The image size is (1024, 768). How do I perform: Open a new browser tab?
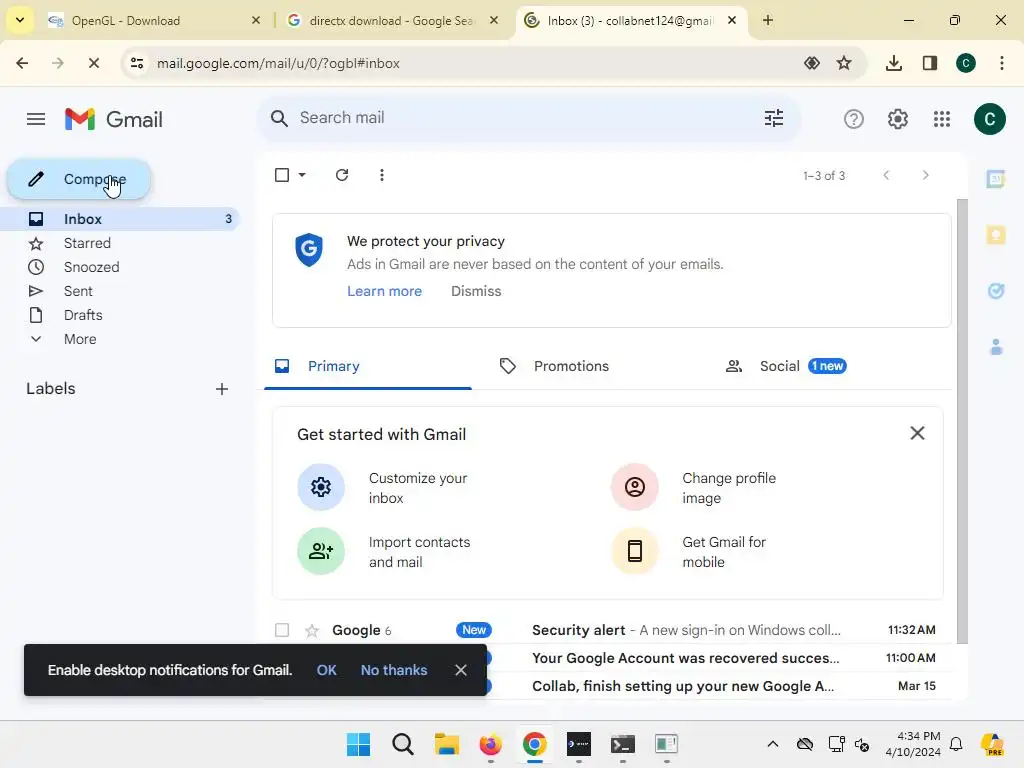768,20
